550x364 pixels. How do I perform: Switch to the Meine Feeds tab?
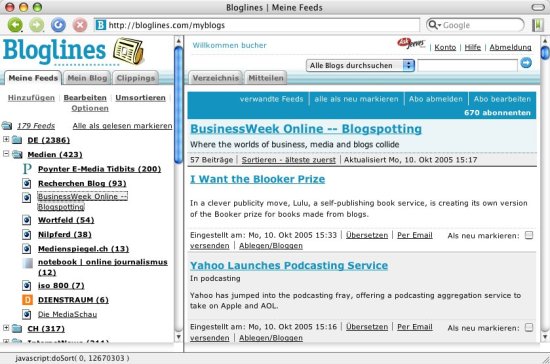pos(33,78)
